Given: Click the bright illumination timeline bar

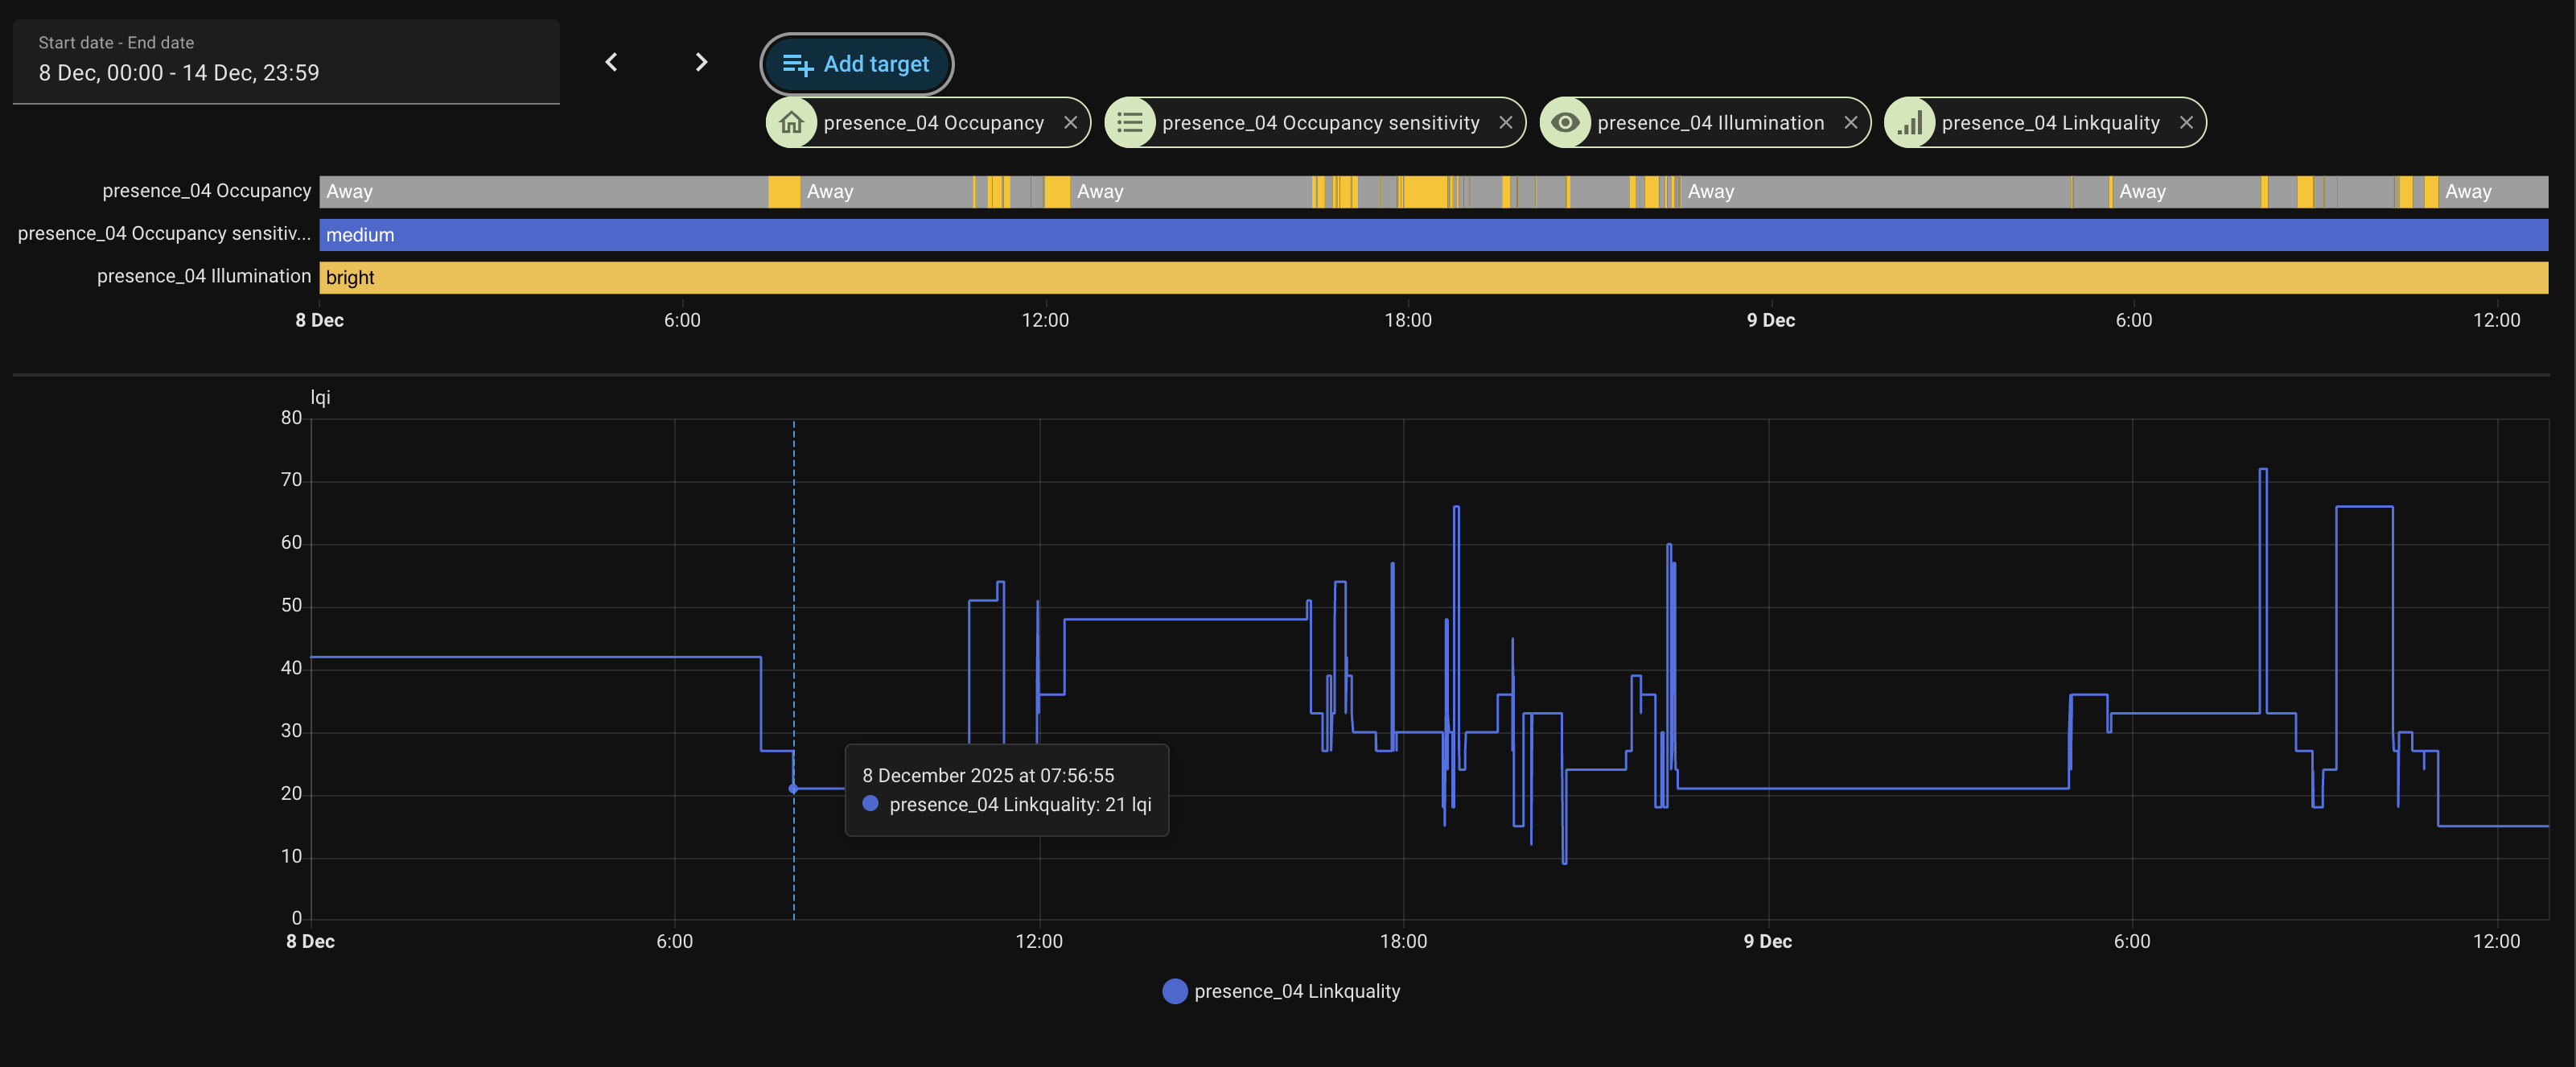Looking at the screenshot, I should coord(1432,278).
